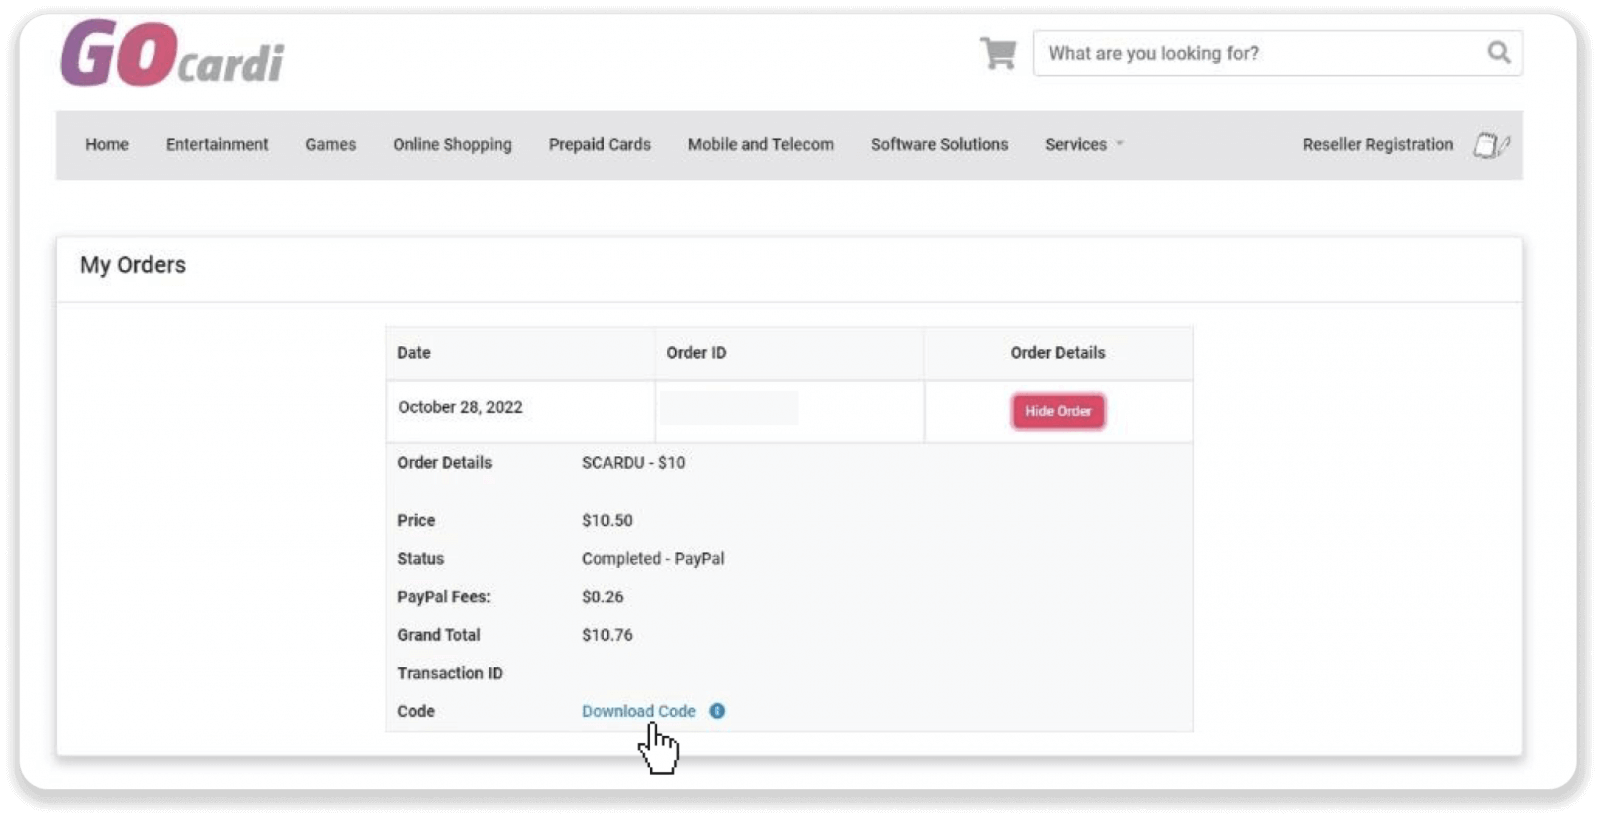Open the Entertainment category
The width and height of the screenshot is (1600, 818).
tap(217, 144)
